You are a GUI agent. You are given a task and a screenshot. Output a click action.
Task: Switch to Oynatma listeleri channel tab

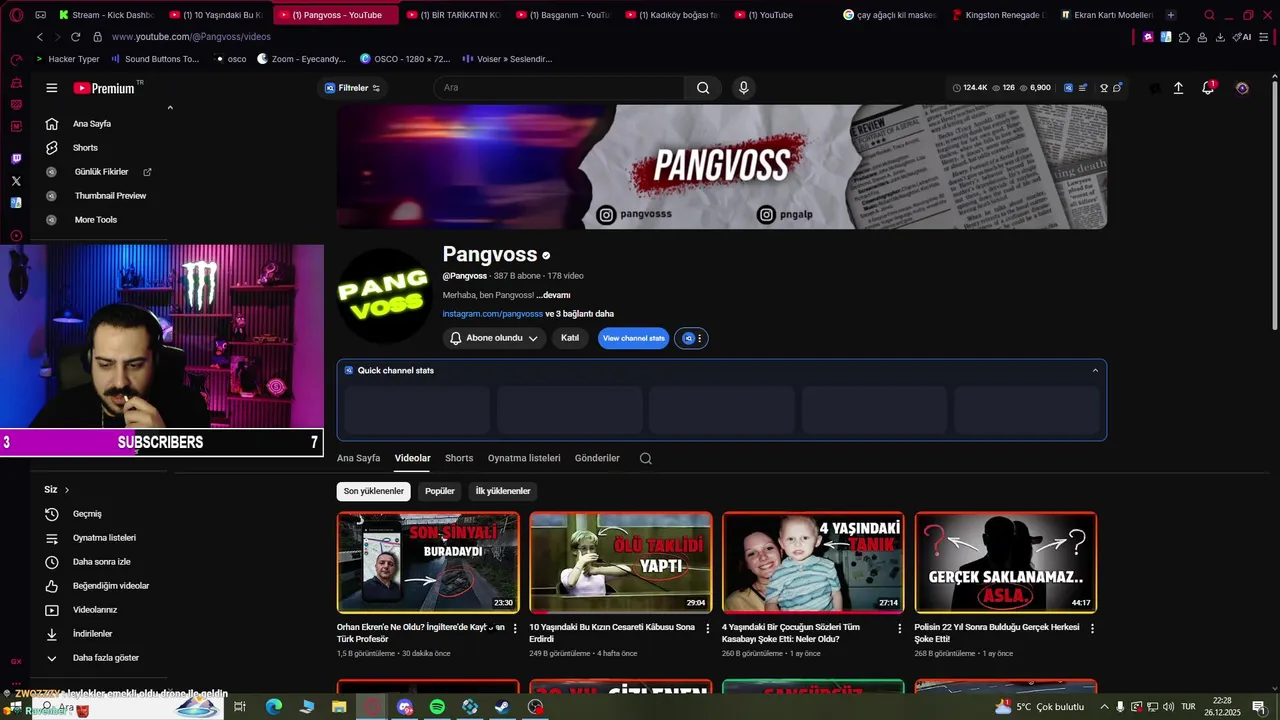pos(524,458)
